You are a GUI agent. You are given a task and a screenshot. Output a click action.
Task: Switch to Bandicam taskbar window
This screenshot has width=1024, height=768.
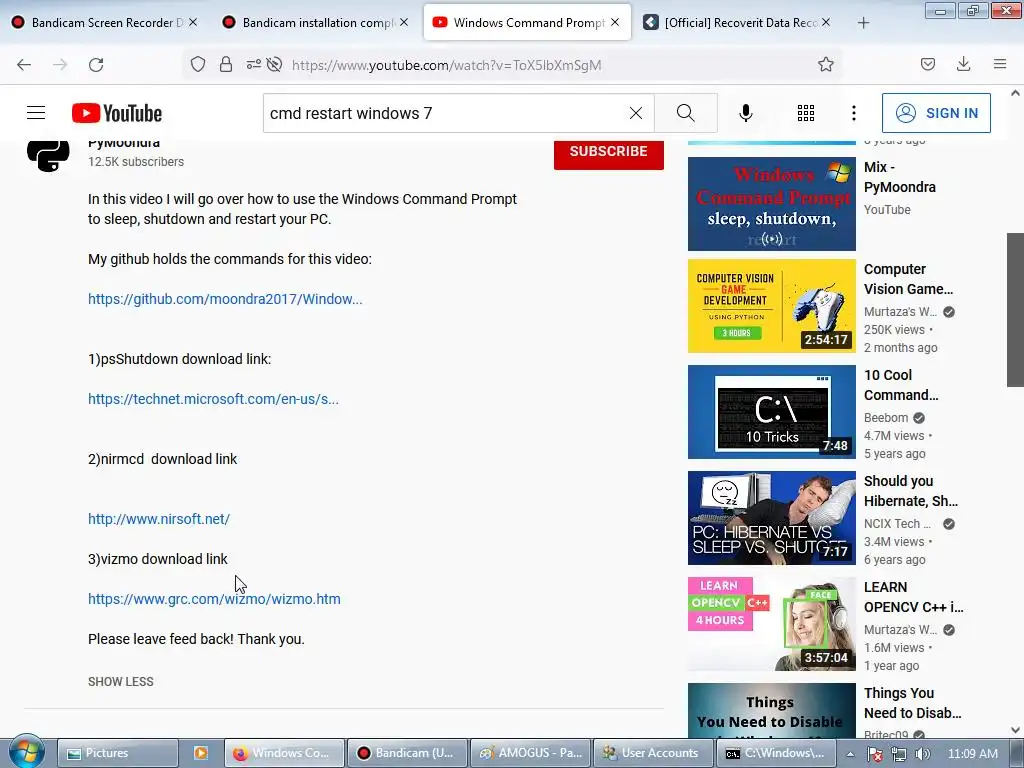[408, 753]
